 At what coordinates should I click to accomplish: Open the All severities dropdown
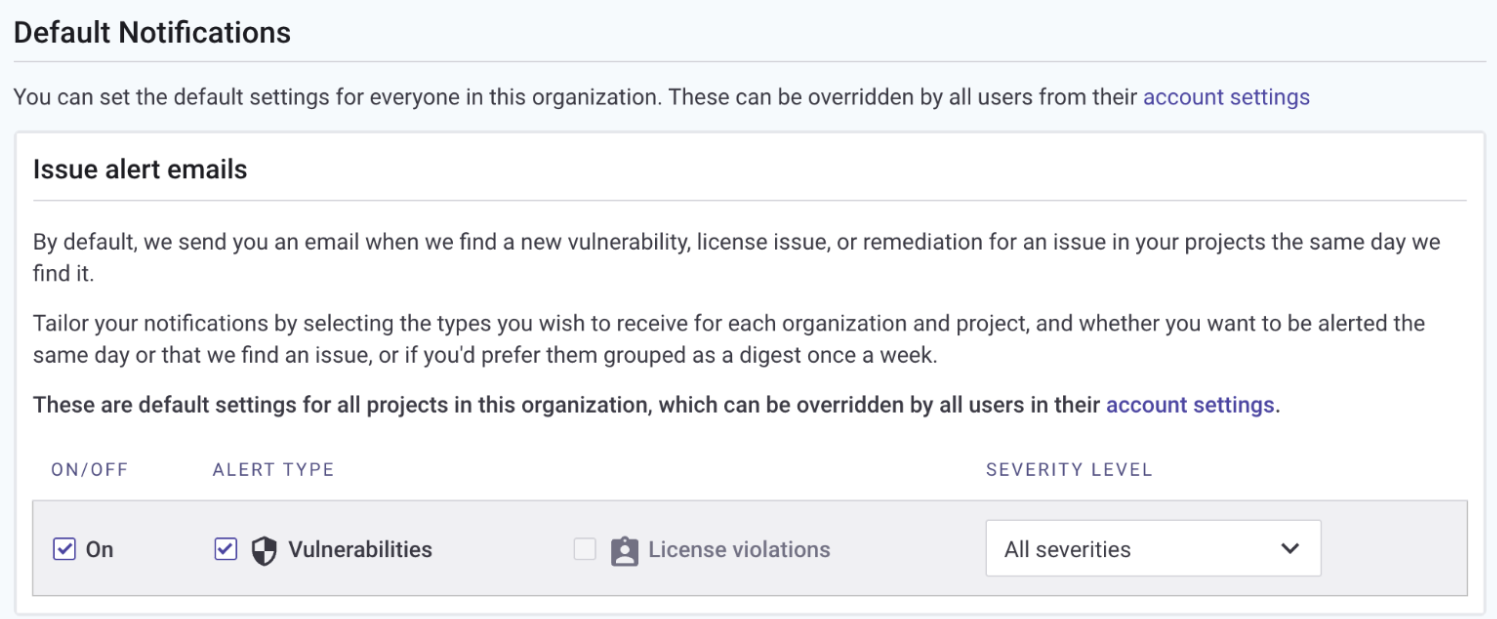(x=1152, y=549)
